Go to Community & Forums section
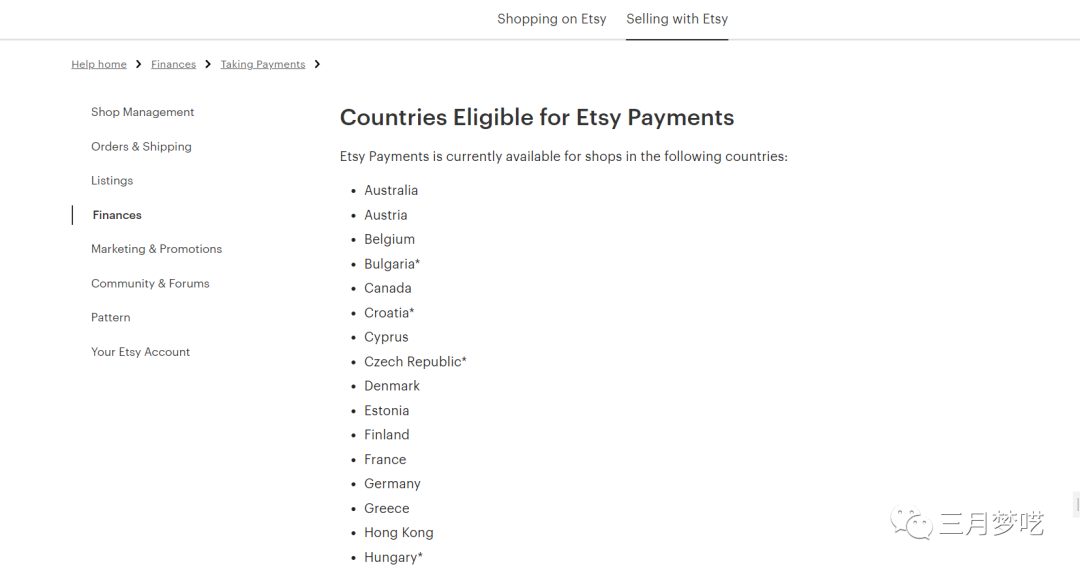The height and width of the screenshot is (571, 1080). [x=150, y=284]
